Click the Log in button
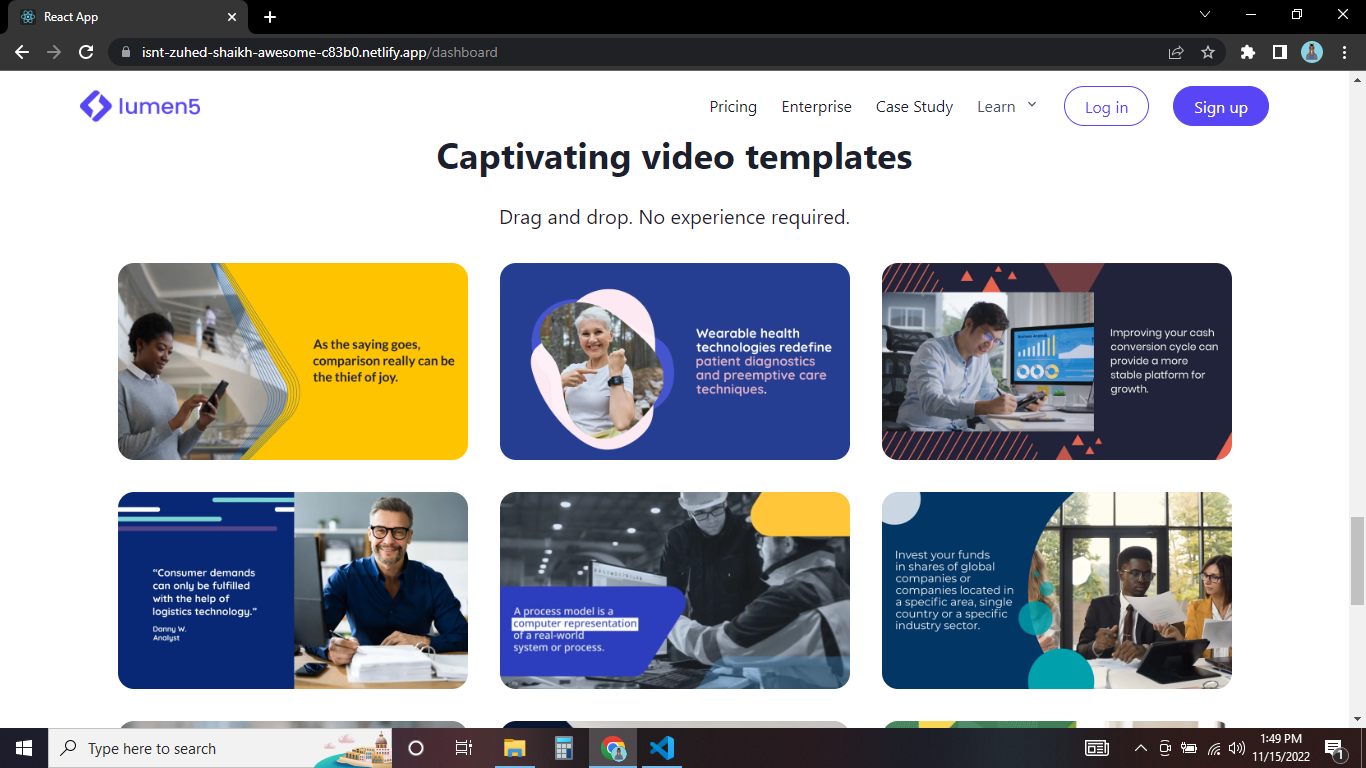Viewport: 1366px width, 768px height. 1106,107
